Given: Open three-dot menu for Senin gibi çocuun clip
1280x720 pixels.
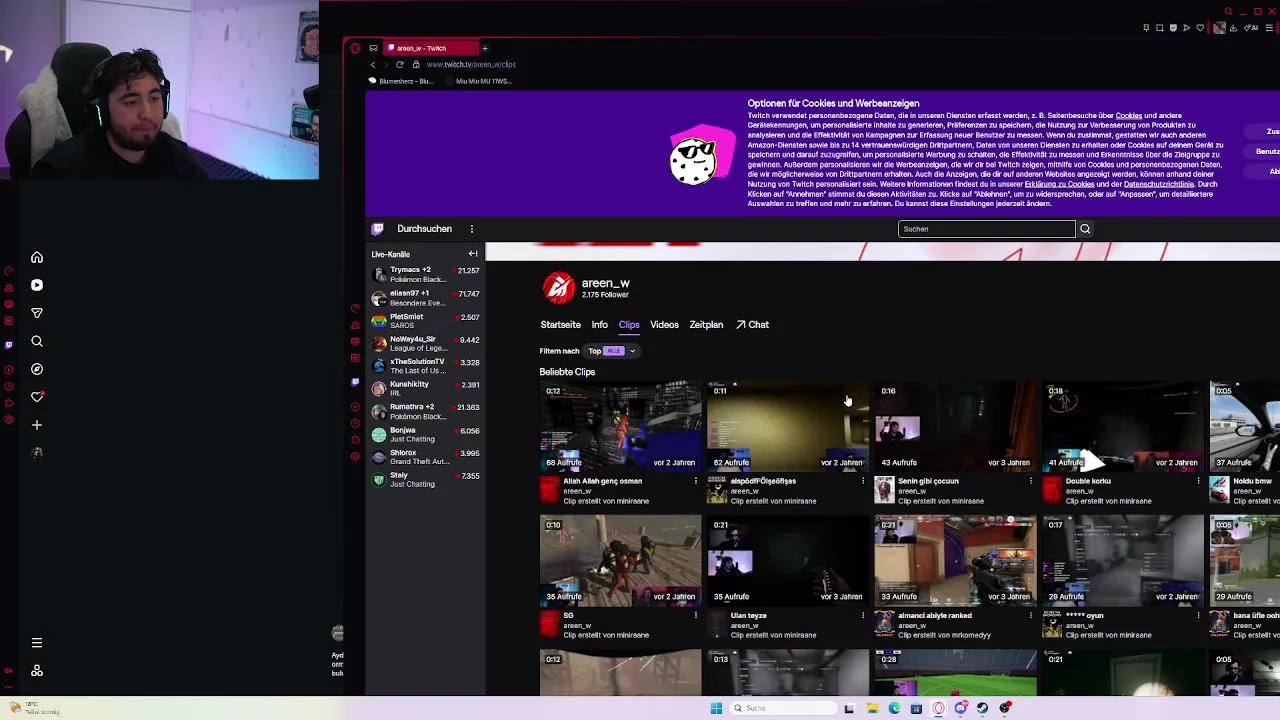Looking at the screenshot, I should point(1030,482).
